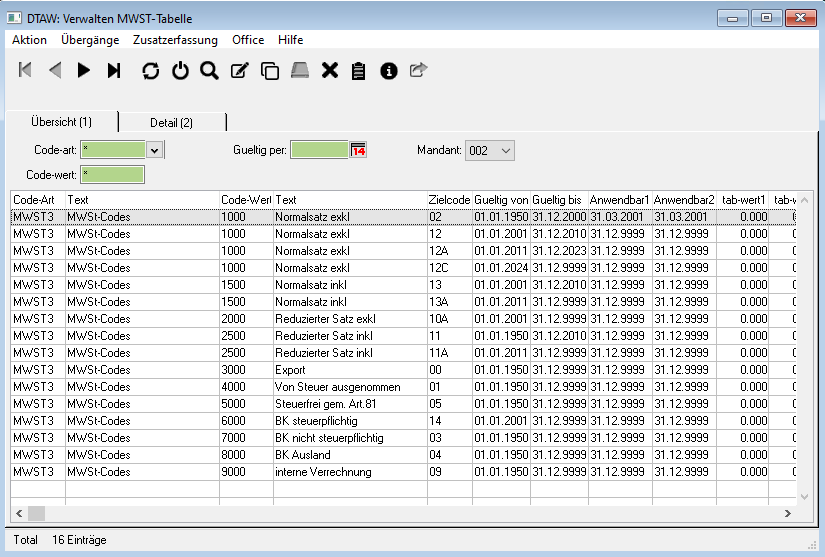Viewport: 825px width, 557px height.
Task: Jump to the last record
Action: pyautogui.click(x=114, y=70)
